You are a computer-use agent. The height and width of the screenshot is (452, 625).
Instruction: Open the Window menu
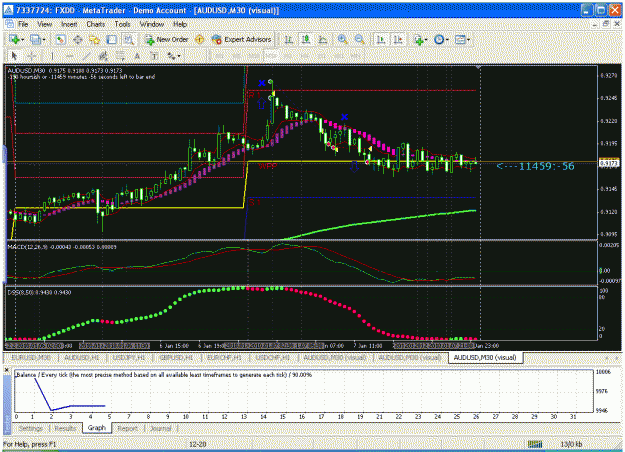(x=152, y=24)
